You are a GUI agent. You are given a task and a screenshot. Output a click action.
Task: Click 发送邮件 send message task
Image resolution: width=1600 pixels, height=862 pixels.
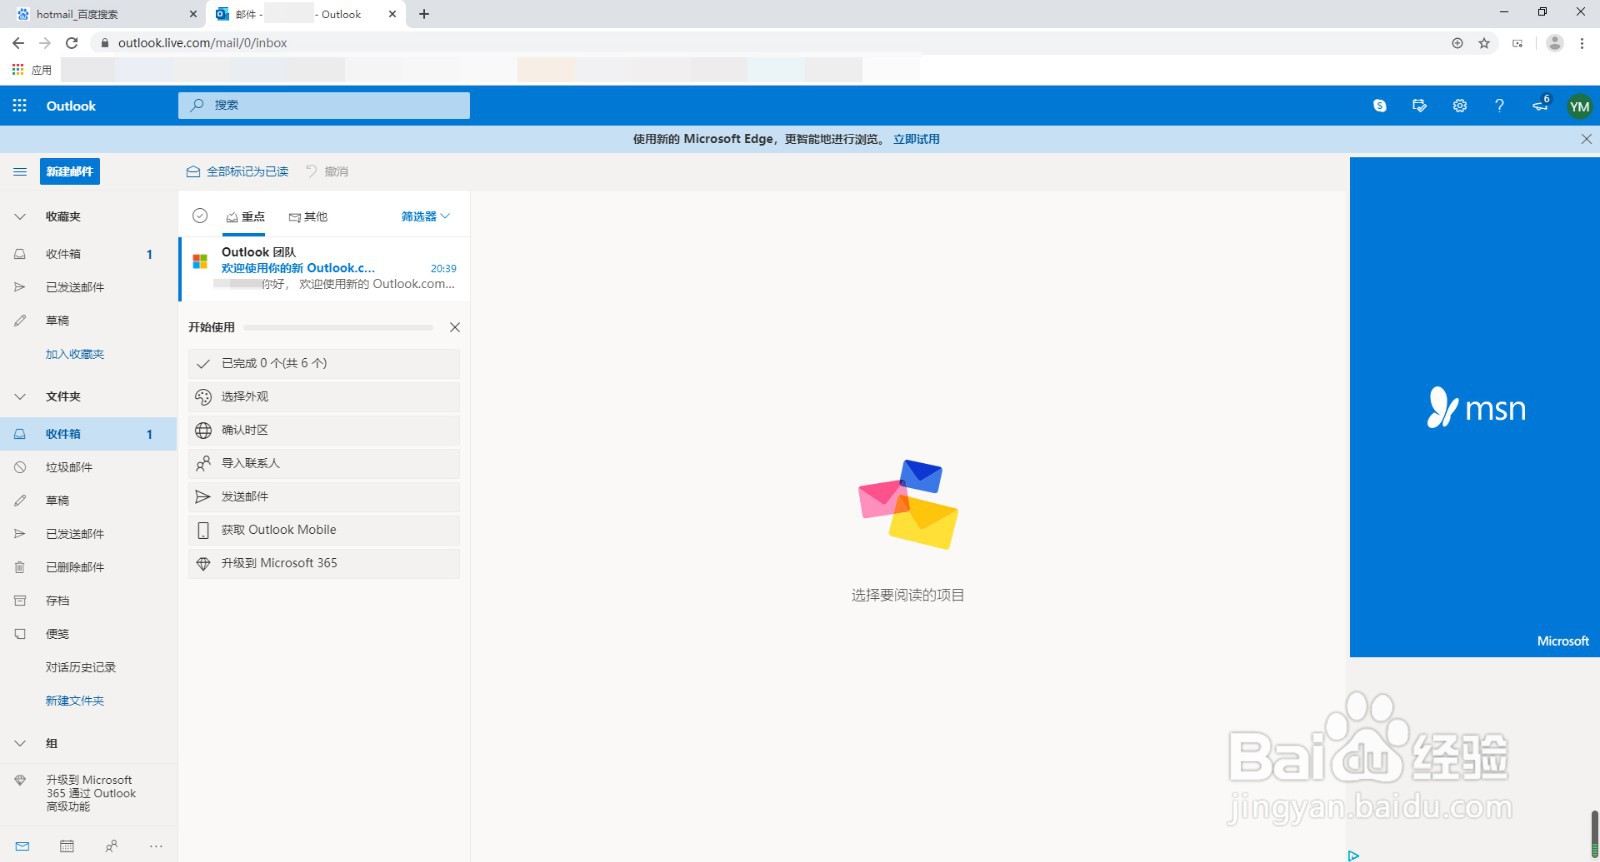[324, 497]
